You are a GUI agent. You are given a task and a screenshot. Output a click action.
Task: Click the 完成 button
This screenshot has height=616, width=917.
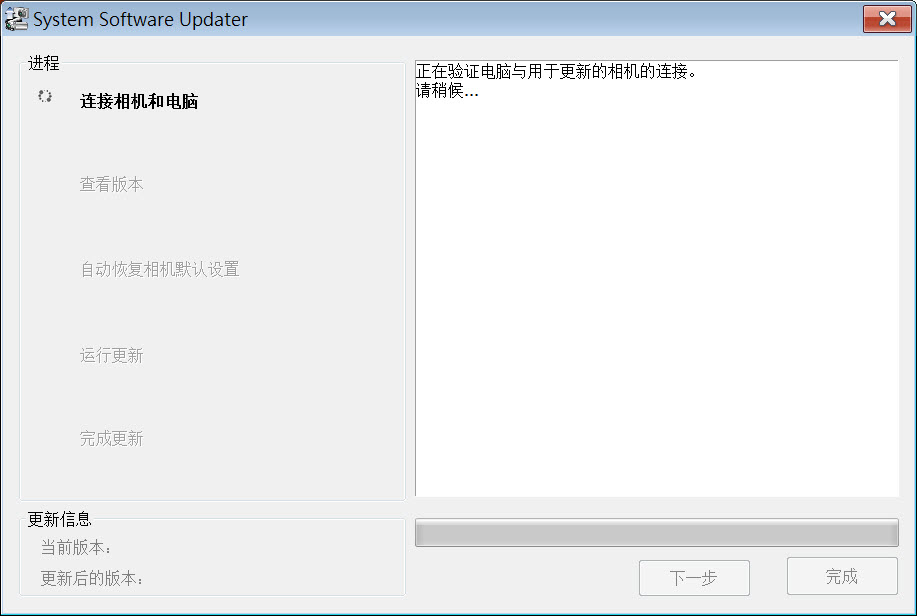pos(842,576)
